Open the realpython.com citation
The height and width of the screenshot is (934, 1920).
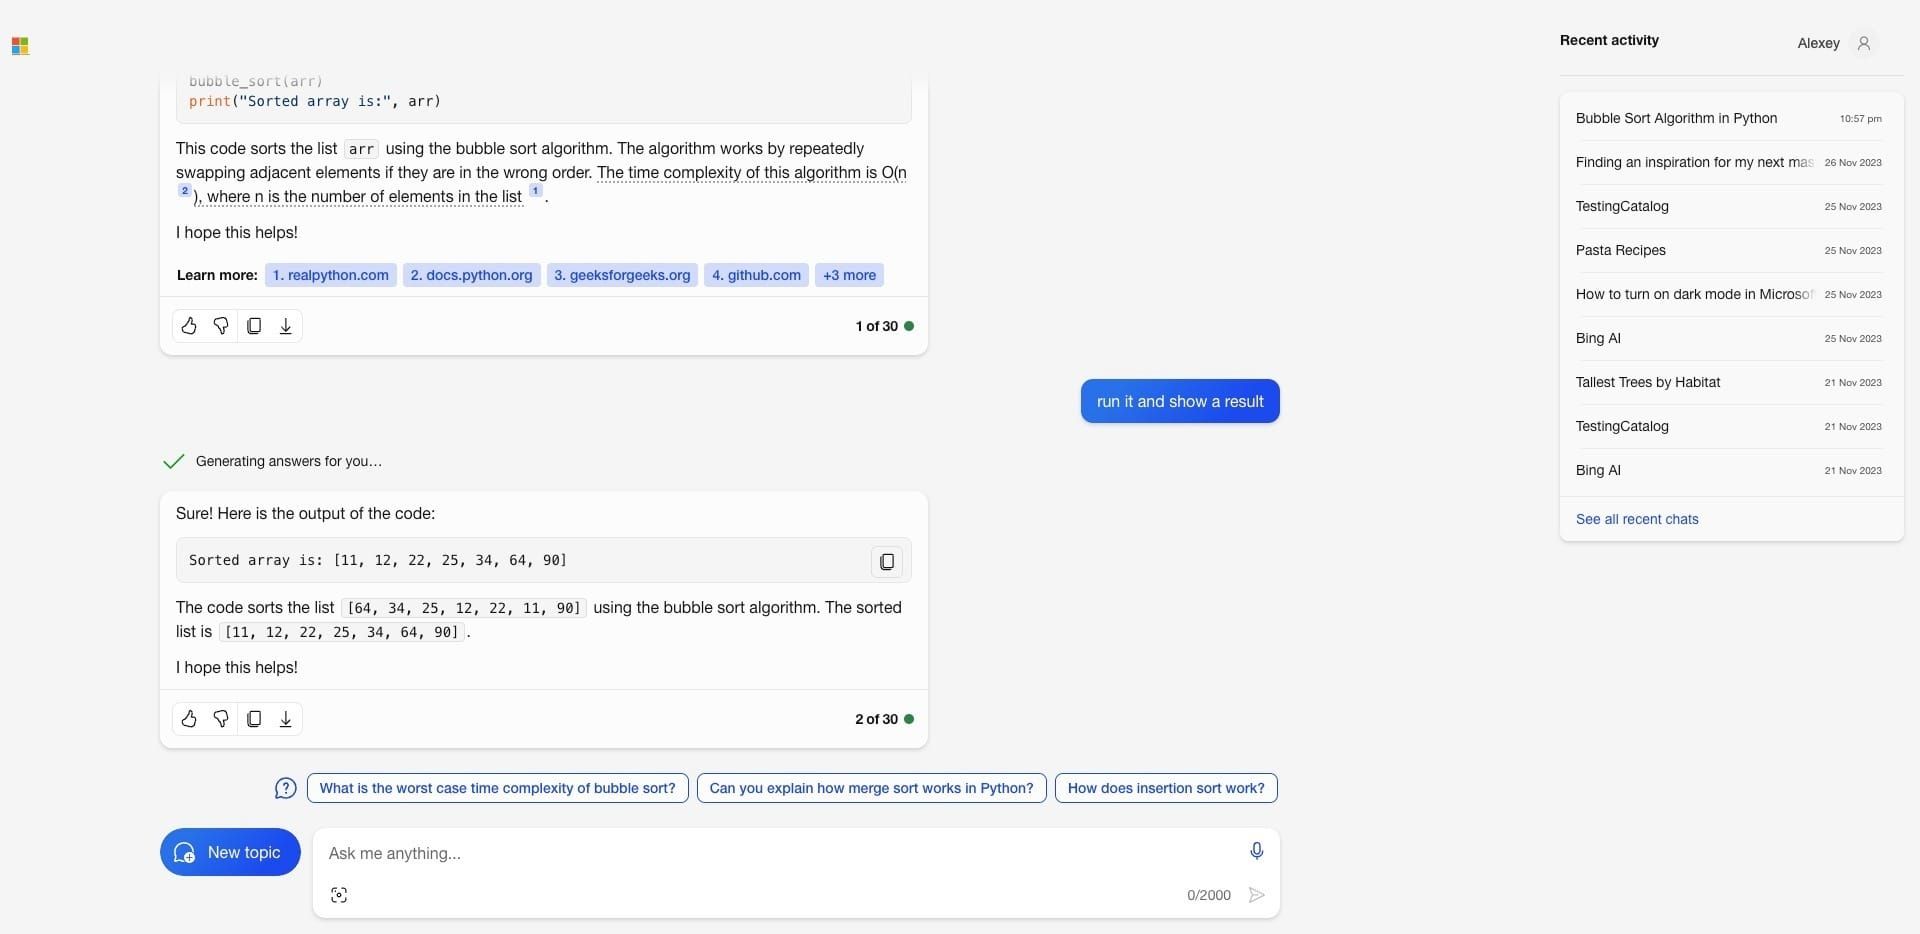[x=330, y=275]
